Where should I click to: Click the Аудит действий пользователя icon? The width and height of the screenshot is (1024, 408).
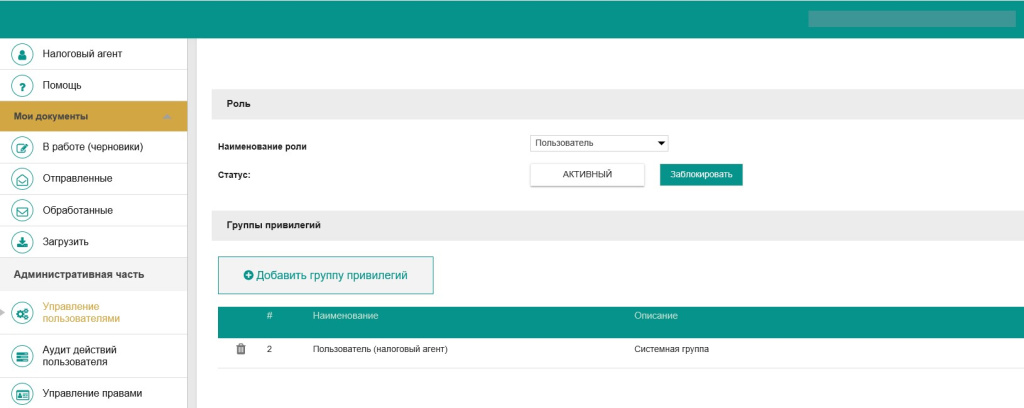pyautogui.click(x=23, y=355)
